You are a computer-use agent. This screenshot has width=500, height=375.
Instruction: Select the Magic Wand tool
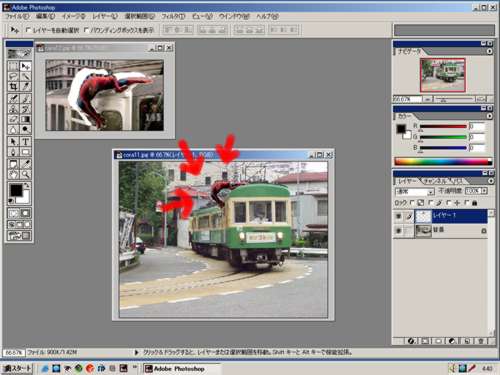25,76
